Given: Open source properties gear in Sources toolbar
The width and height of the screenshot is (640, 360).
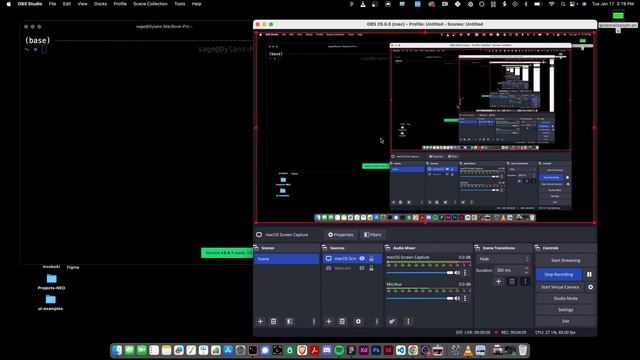Looking at the screenshot, I should coord(358,321).
